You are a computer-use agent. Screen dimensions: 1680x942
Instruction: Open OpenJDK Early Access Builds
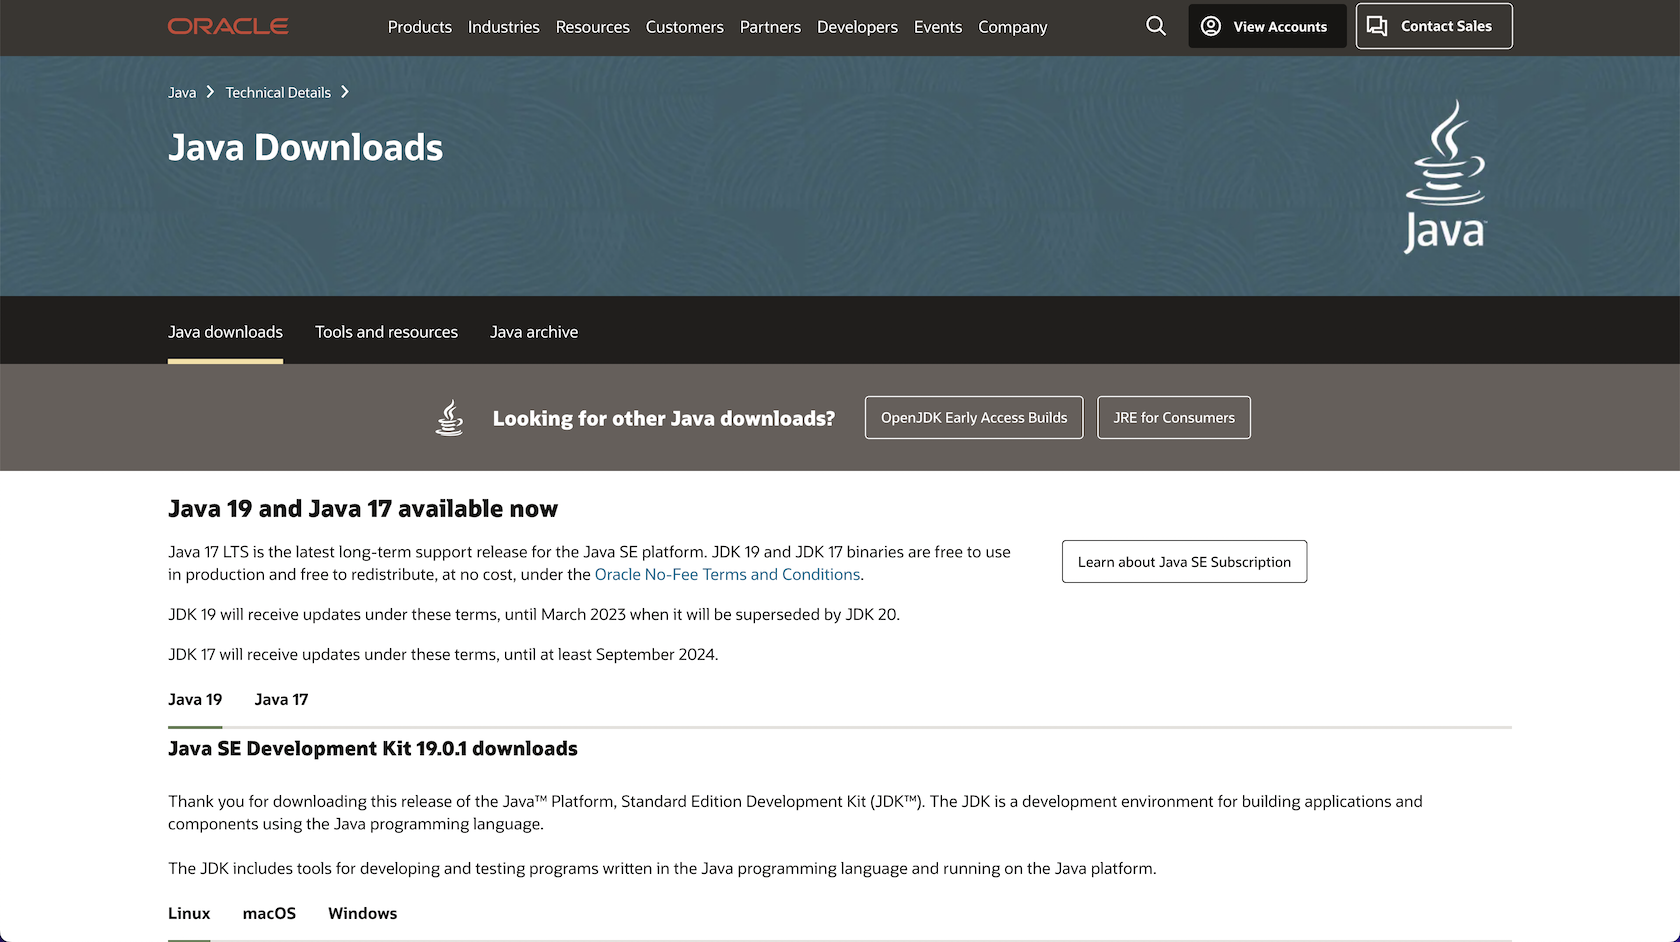tap(973, 418)
